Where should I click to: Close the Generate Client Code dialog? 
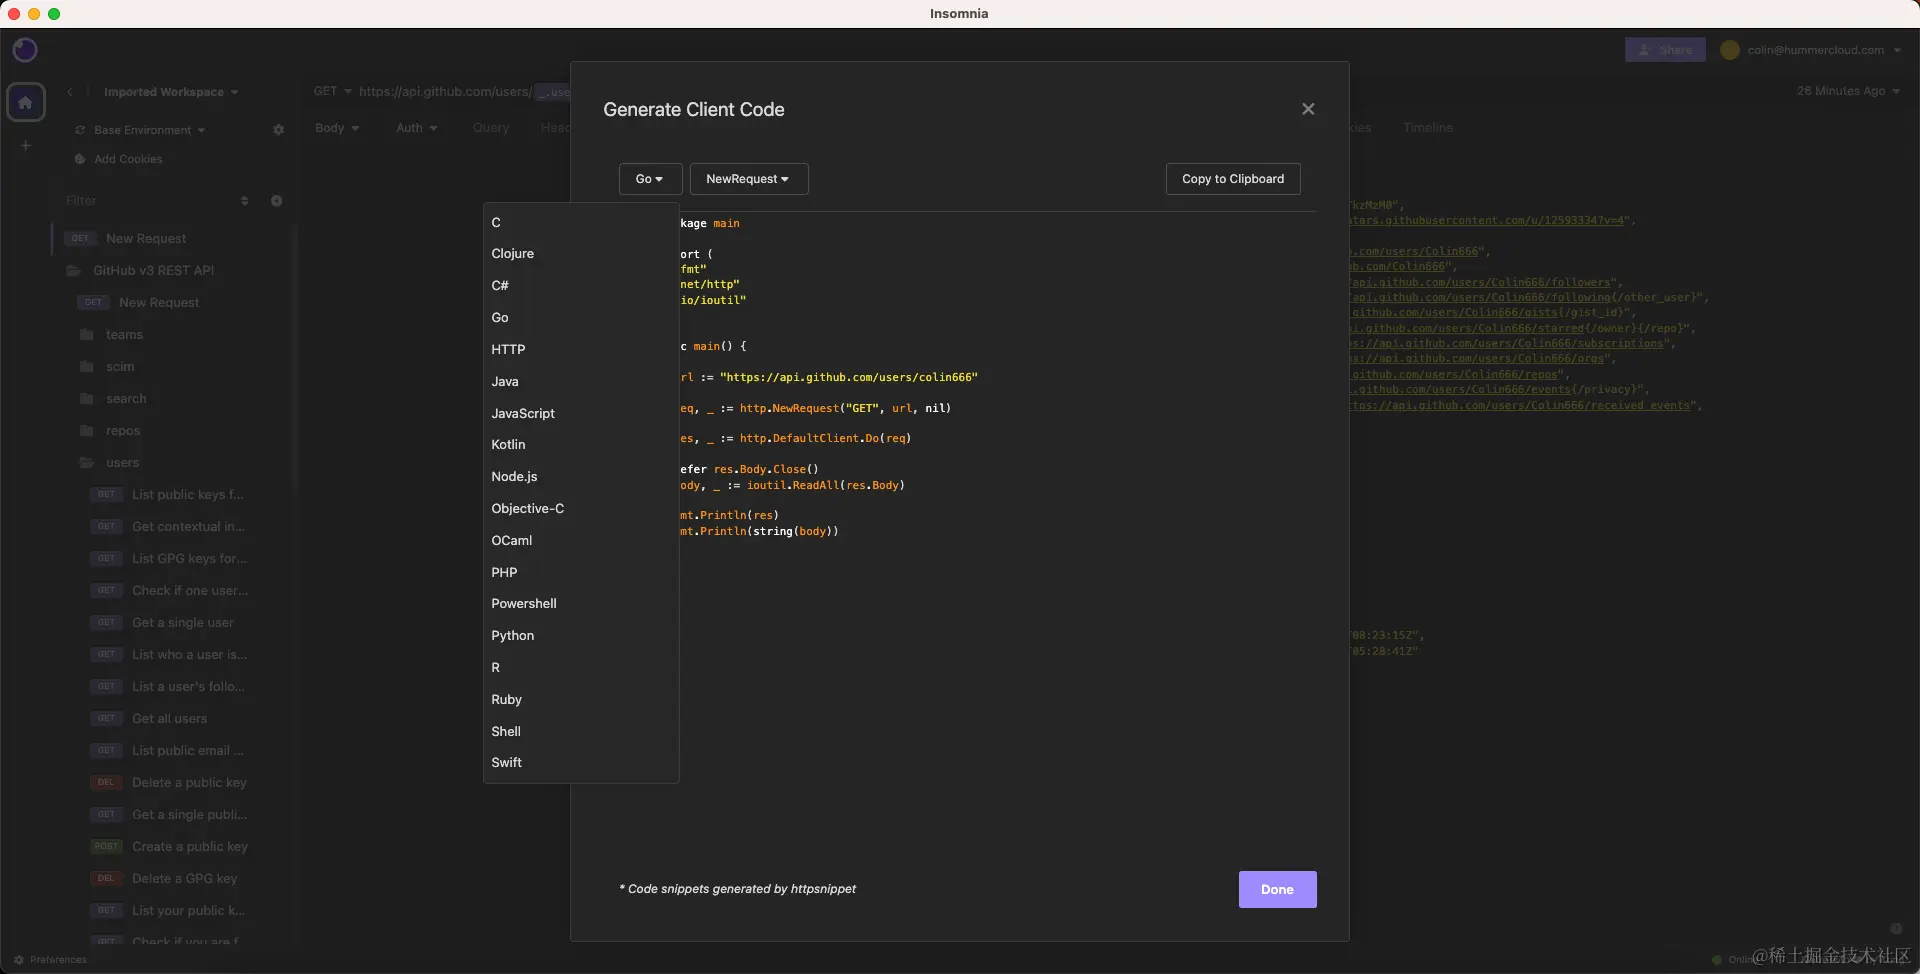coord(1308,109)
